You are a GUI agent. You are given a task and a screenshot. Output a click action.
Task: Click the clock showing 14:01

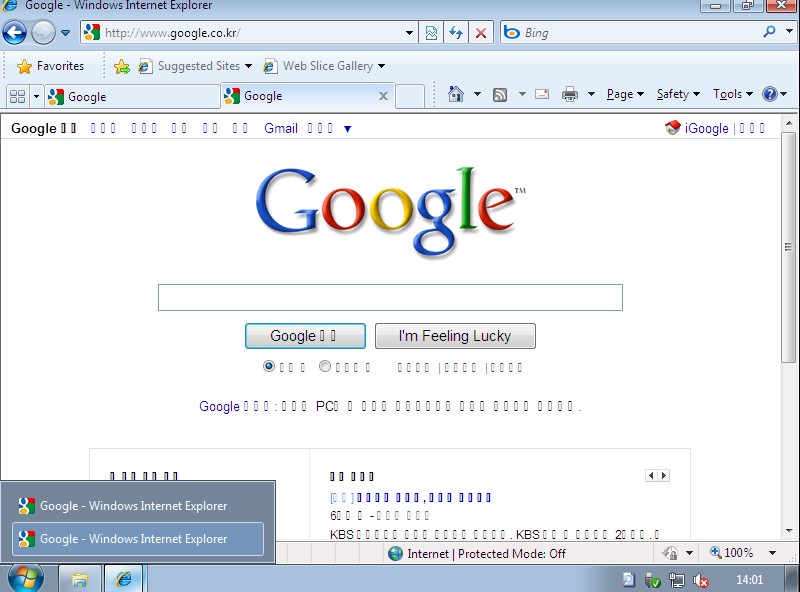(x=749, y=580)
